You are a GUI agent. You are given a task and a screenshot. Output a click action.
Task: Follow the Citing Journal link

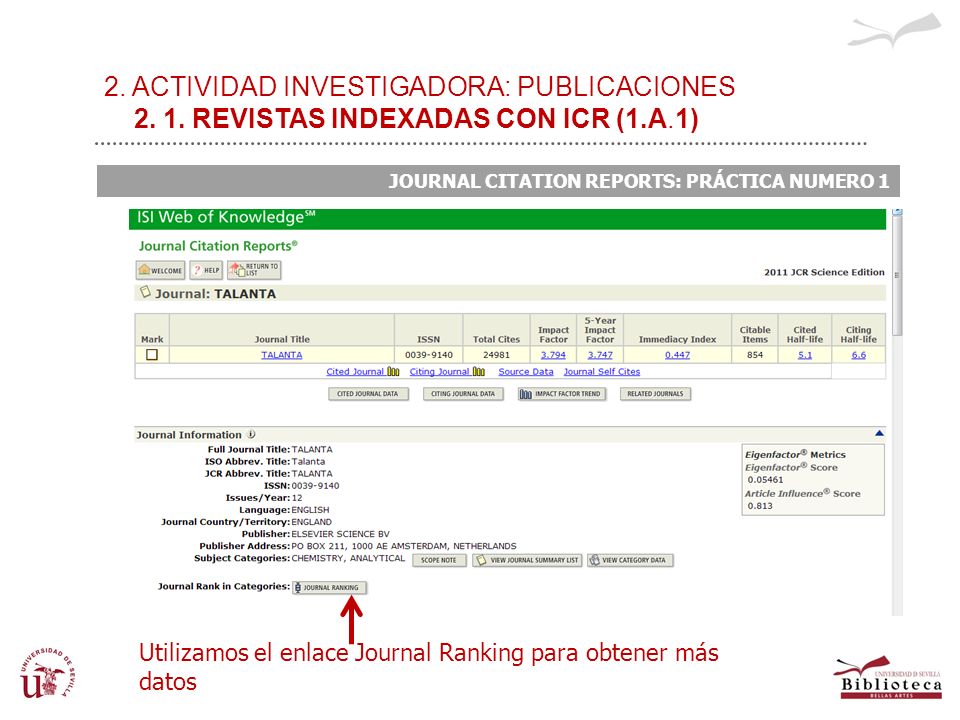tap(439, 372)
